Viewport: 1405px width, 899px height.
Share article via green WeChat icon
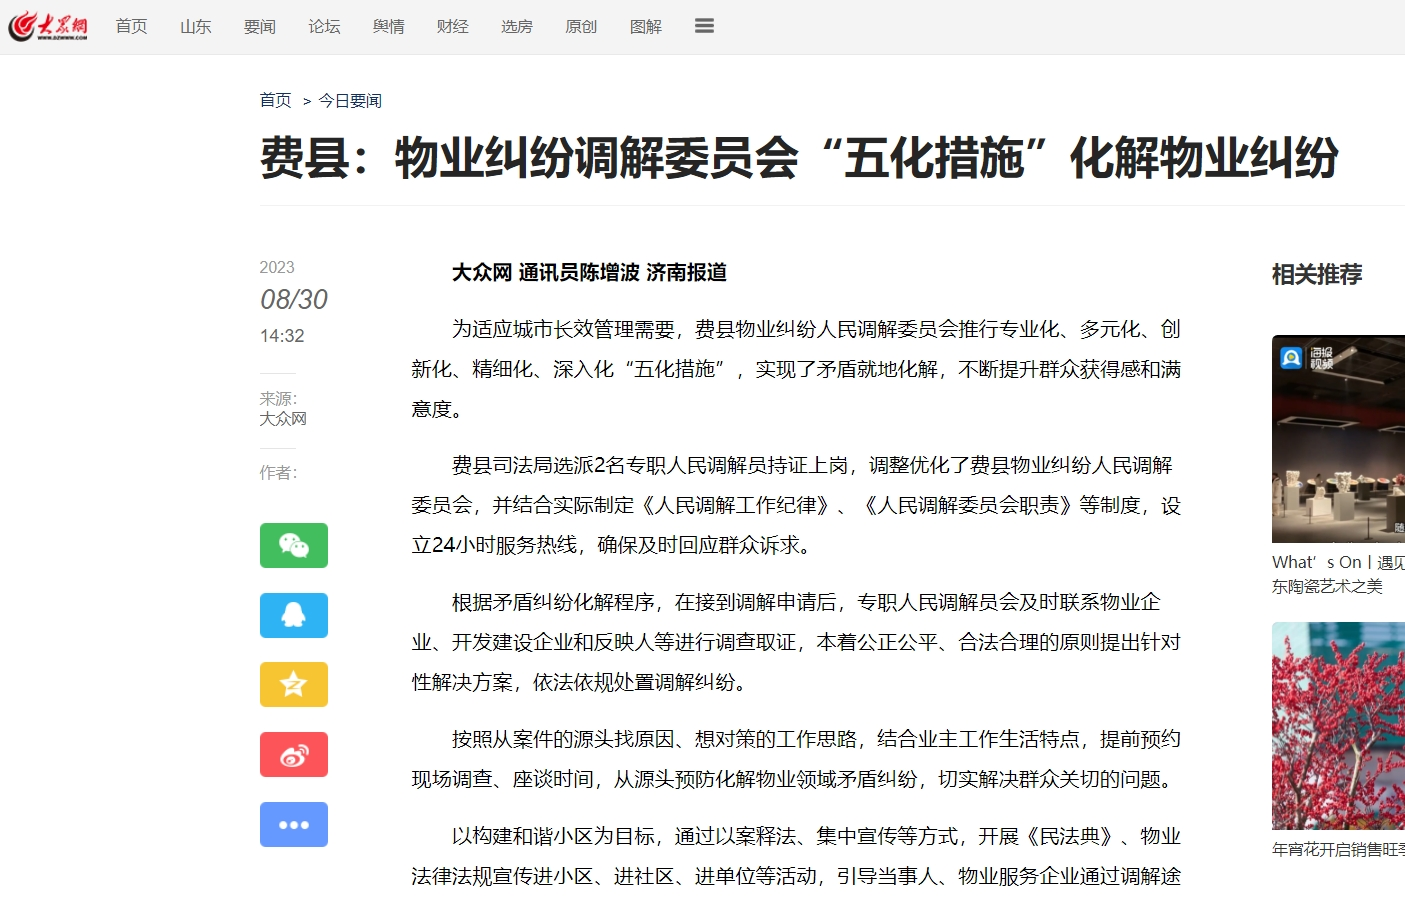294,545
